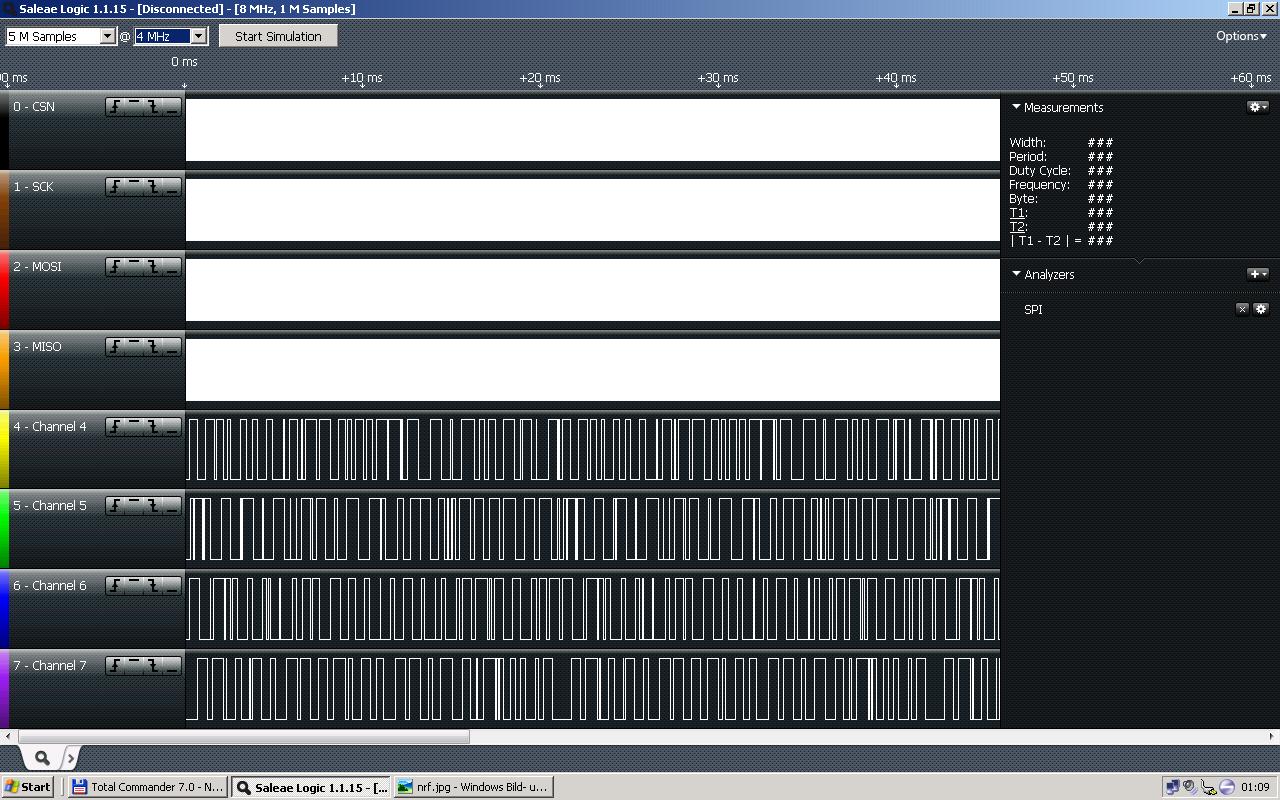This screenshot has height=800, width=1280.
Task: Set high level trigger on SCK channel
Action: [134, 187]
